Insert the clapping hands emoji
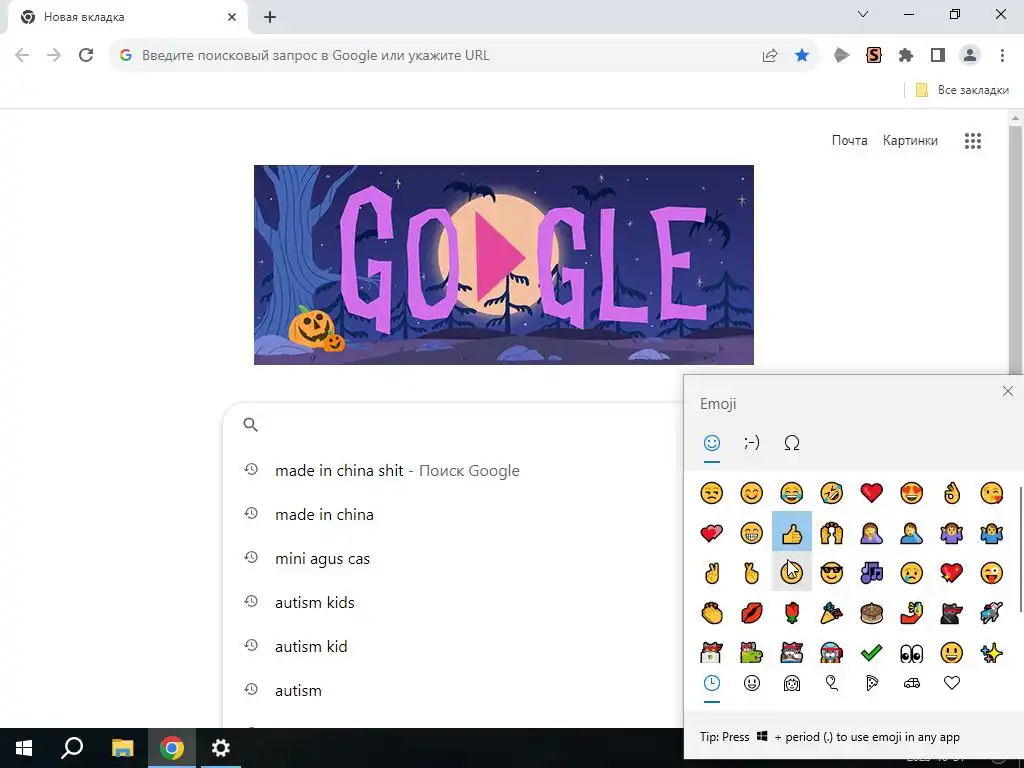Image resolution: width=1024 pixels, height=768 pixels. coord(711,613)
